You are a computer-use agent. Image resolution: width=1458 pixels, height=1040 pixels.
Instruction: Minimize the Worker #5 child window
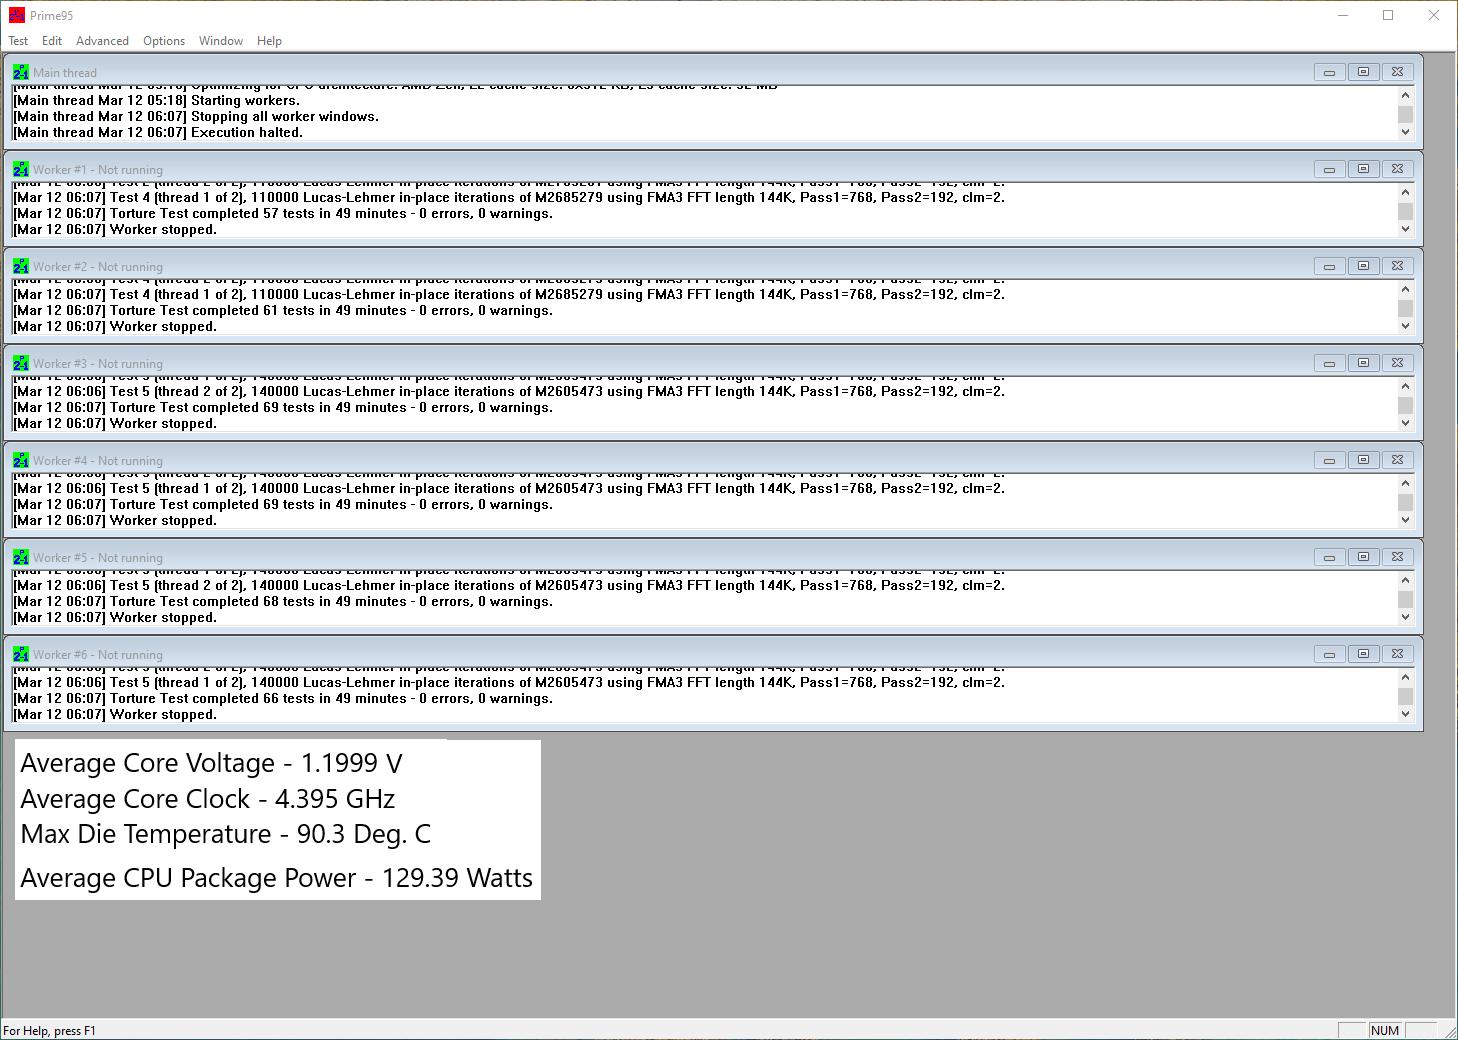[1329, 557]
